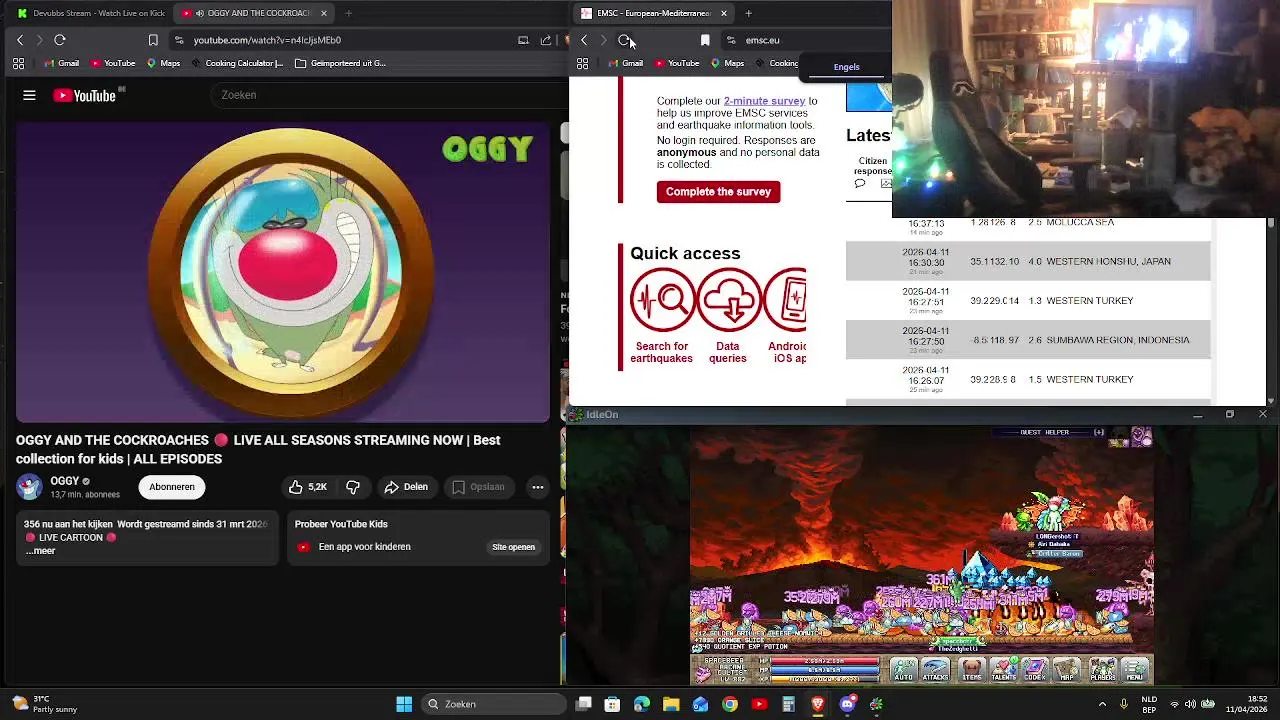Open Gmail bookmark in left browser
This screenshot has width=1280, height=720.
pyautogui.click(x=61, y=63)
